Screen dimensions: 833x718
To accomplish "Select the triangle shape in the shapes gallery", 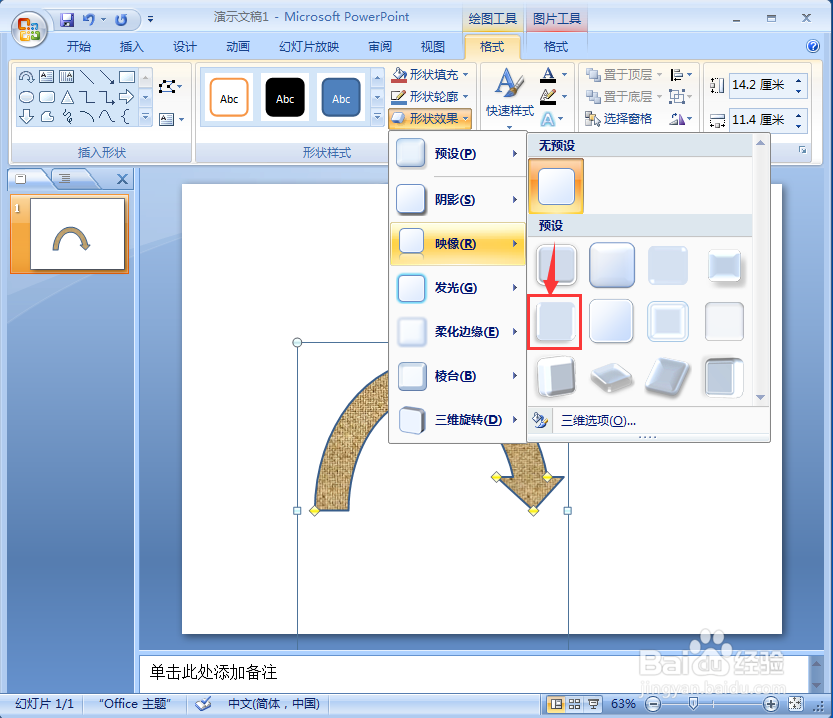I will 67,97.
